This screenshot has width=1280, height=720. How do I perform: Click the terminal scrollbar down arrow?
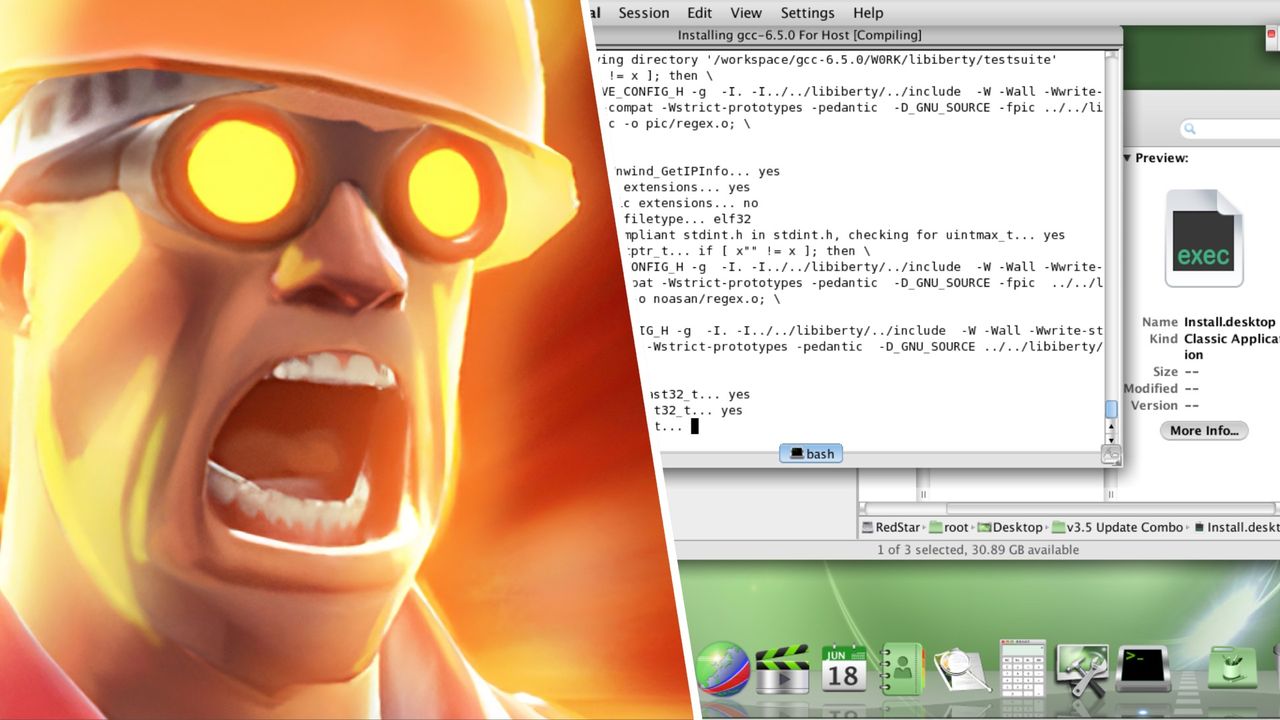tap(1110, 439)
